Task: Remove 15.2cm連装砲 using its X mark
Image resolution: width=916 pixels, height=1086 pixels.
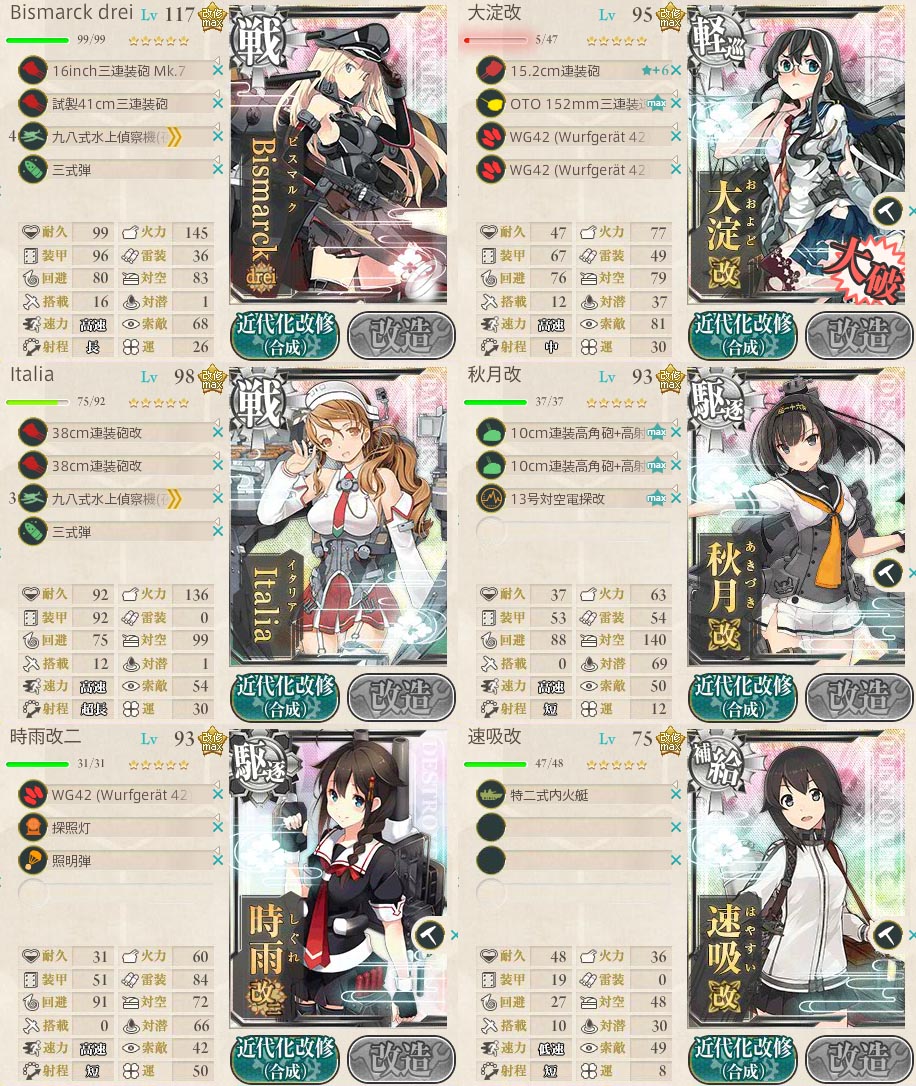Action: click(676, 70)
